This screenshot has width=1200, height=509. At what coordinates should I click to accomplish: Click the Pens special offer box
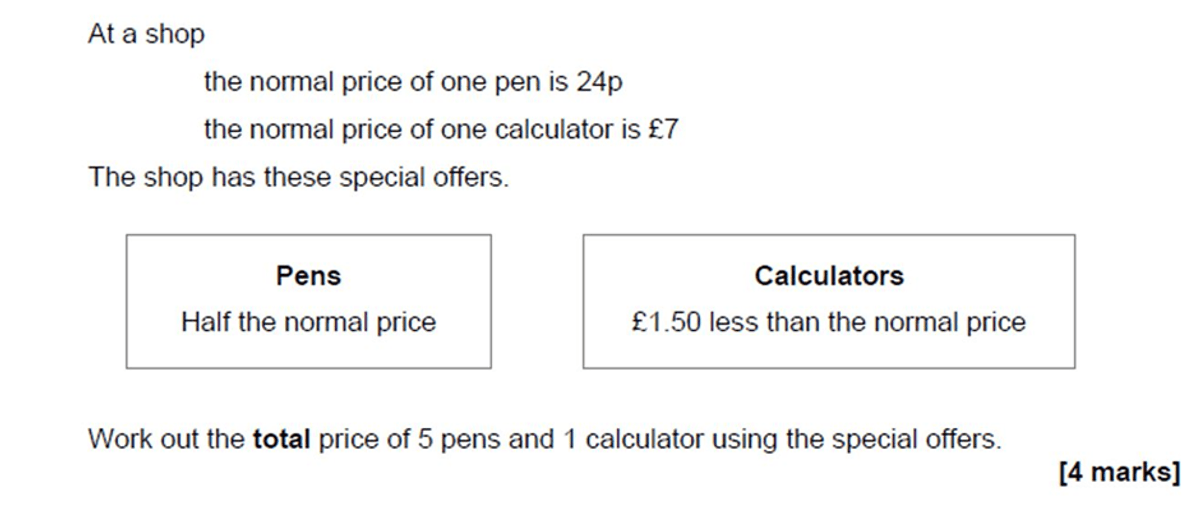point(308,301)
